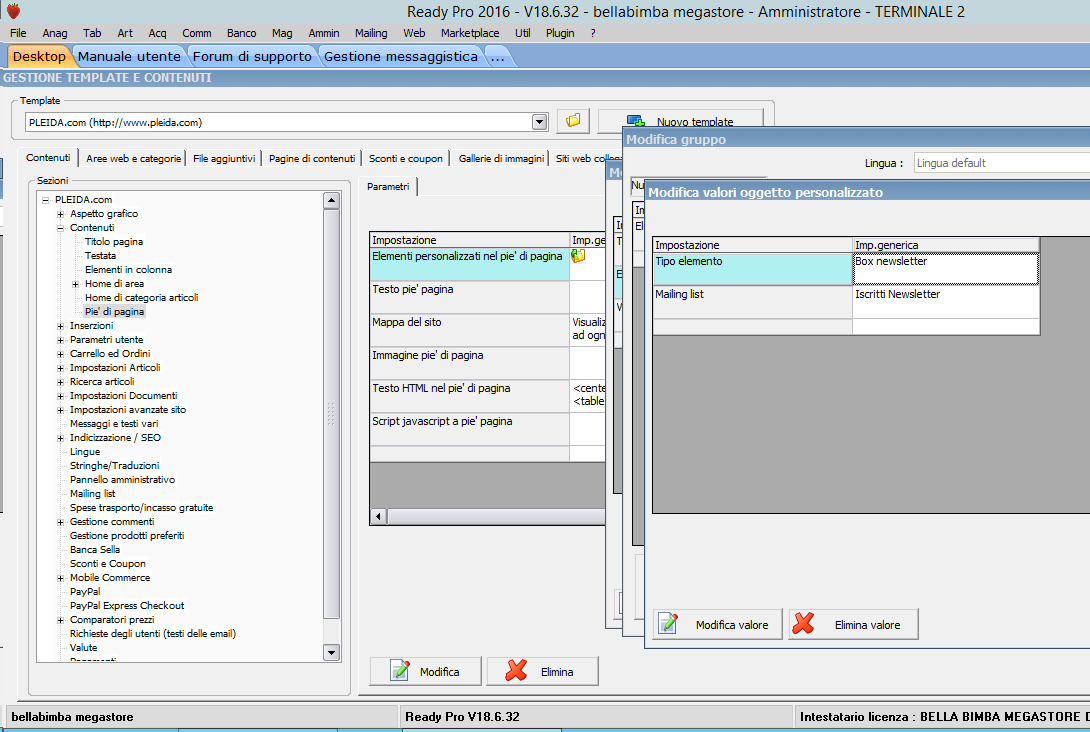
Task: Click the Modifica valore button
Action: [x=717, y=624]
